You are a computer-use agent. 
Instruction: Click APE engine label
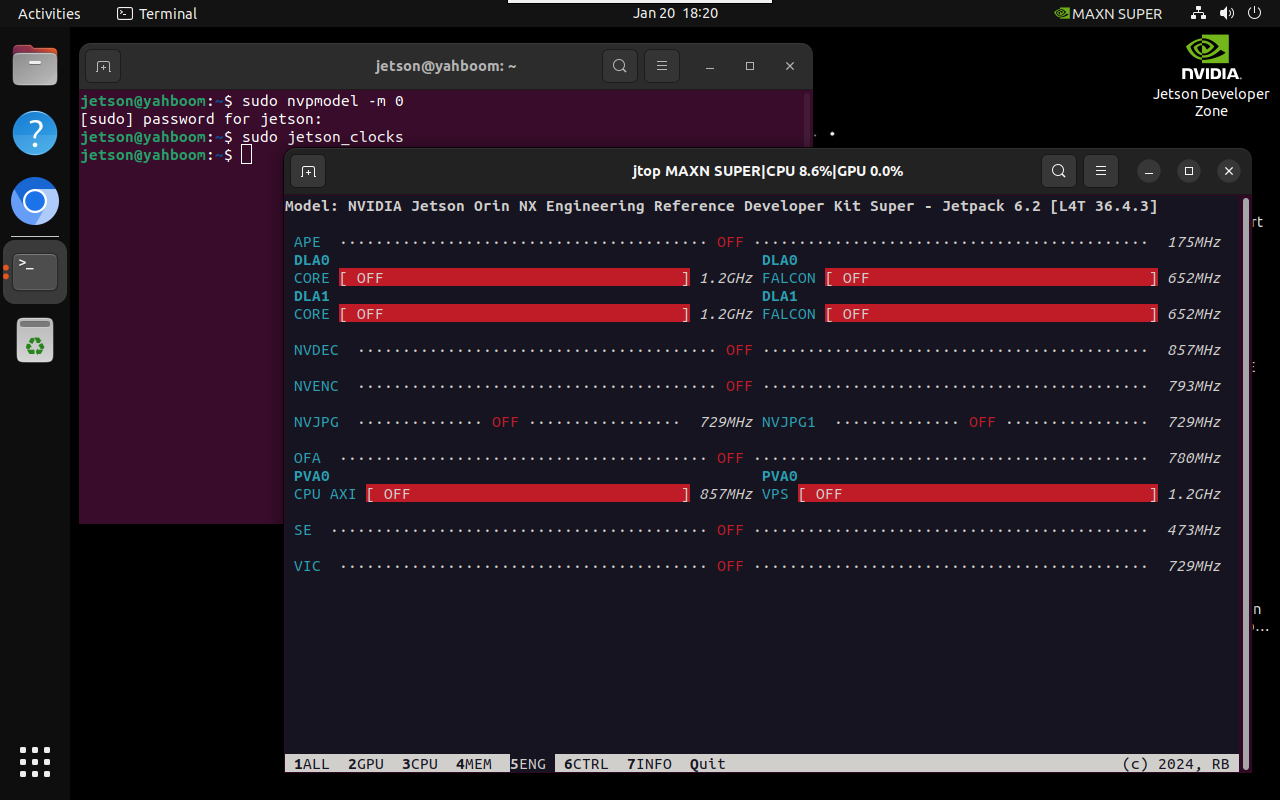307,242
